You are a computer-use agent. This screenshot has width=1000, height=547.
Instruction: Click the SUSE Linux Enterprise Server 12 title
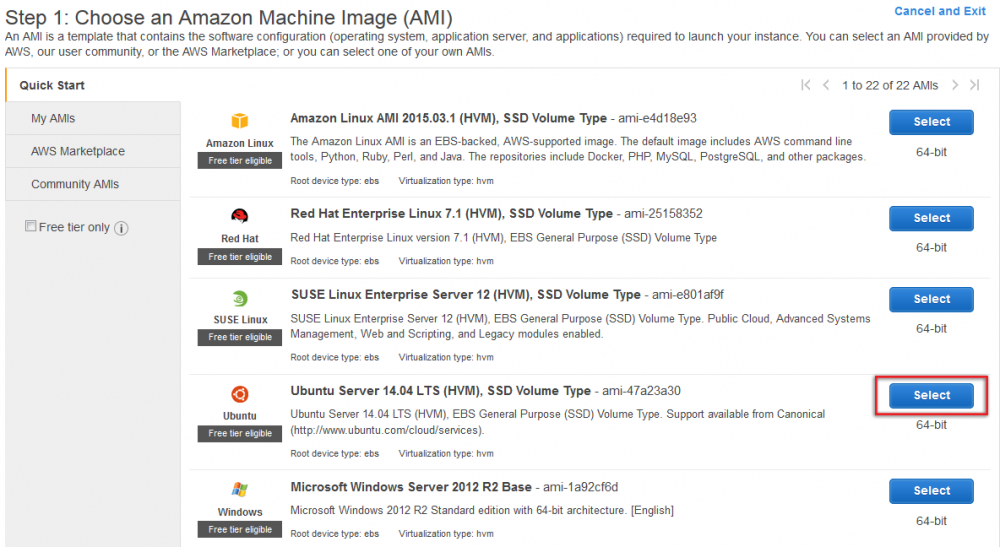point(466,295)
